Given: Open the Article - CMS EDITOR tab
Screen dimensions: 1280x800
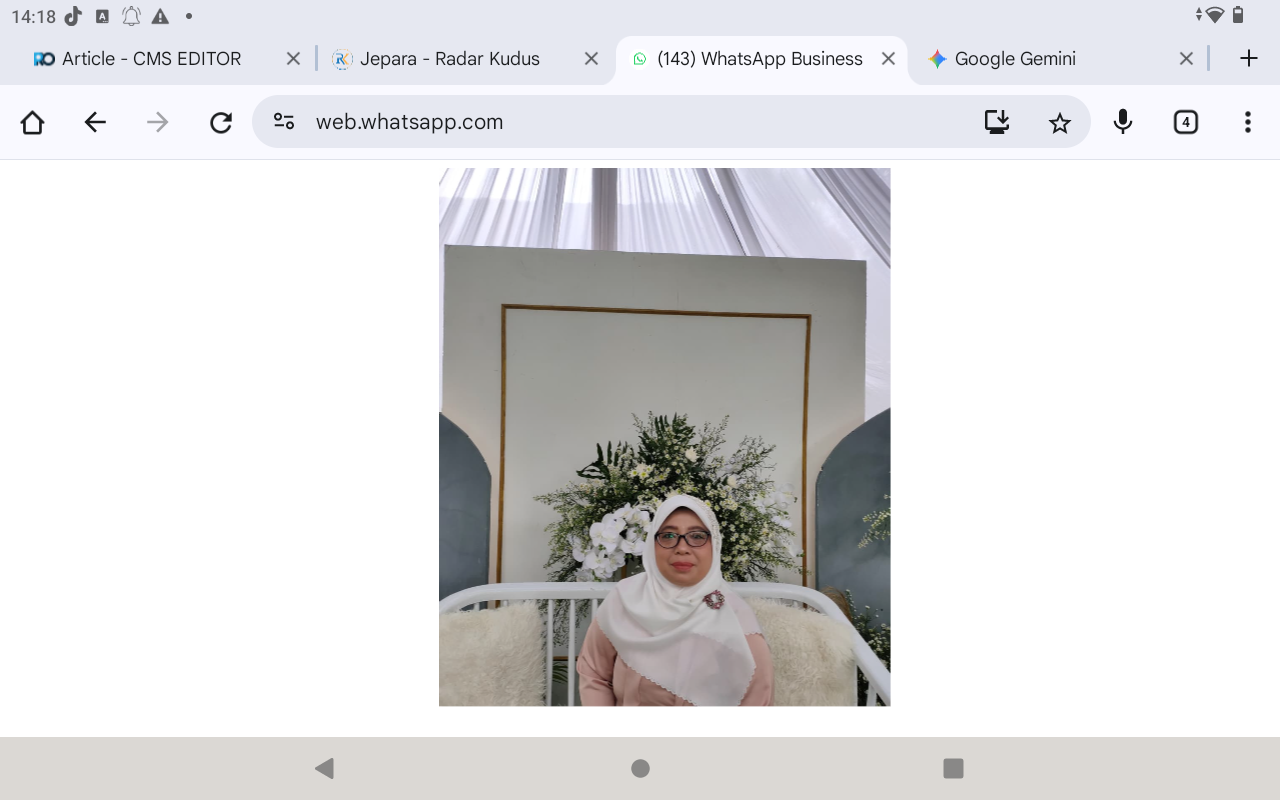Looking at the screenshot, I should (151, 59).
